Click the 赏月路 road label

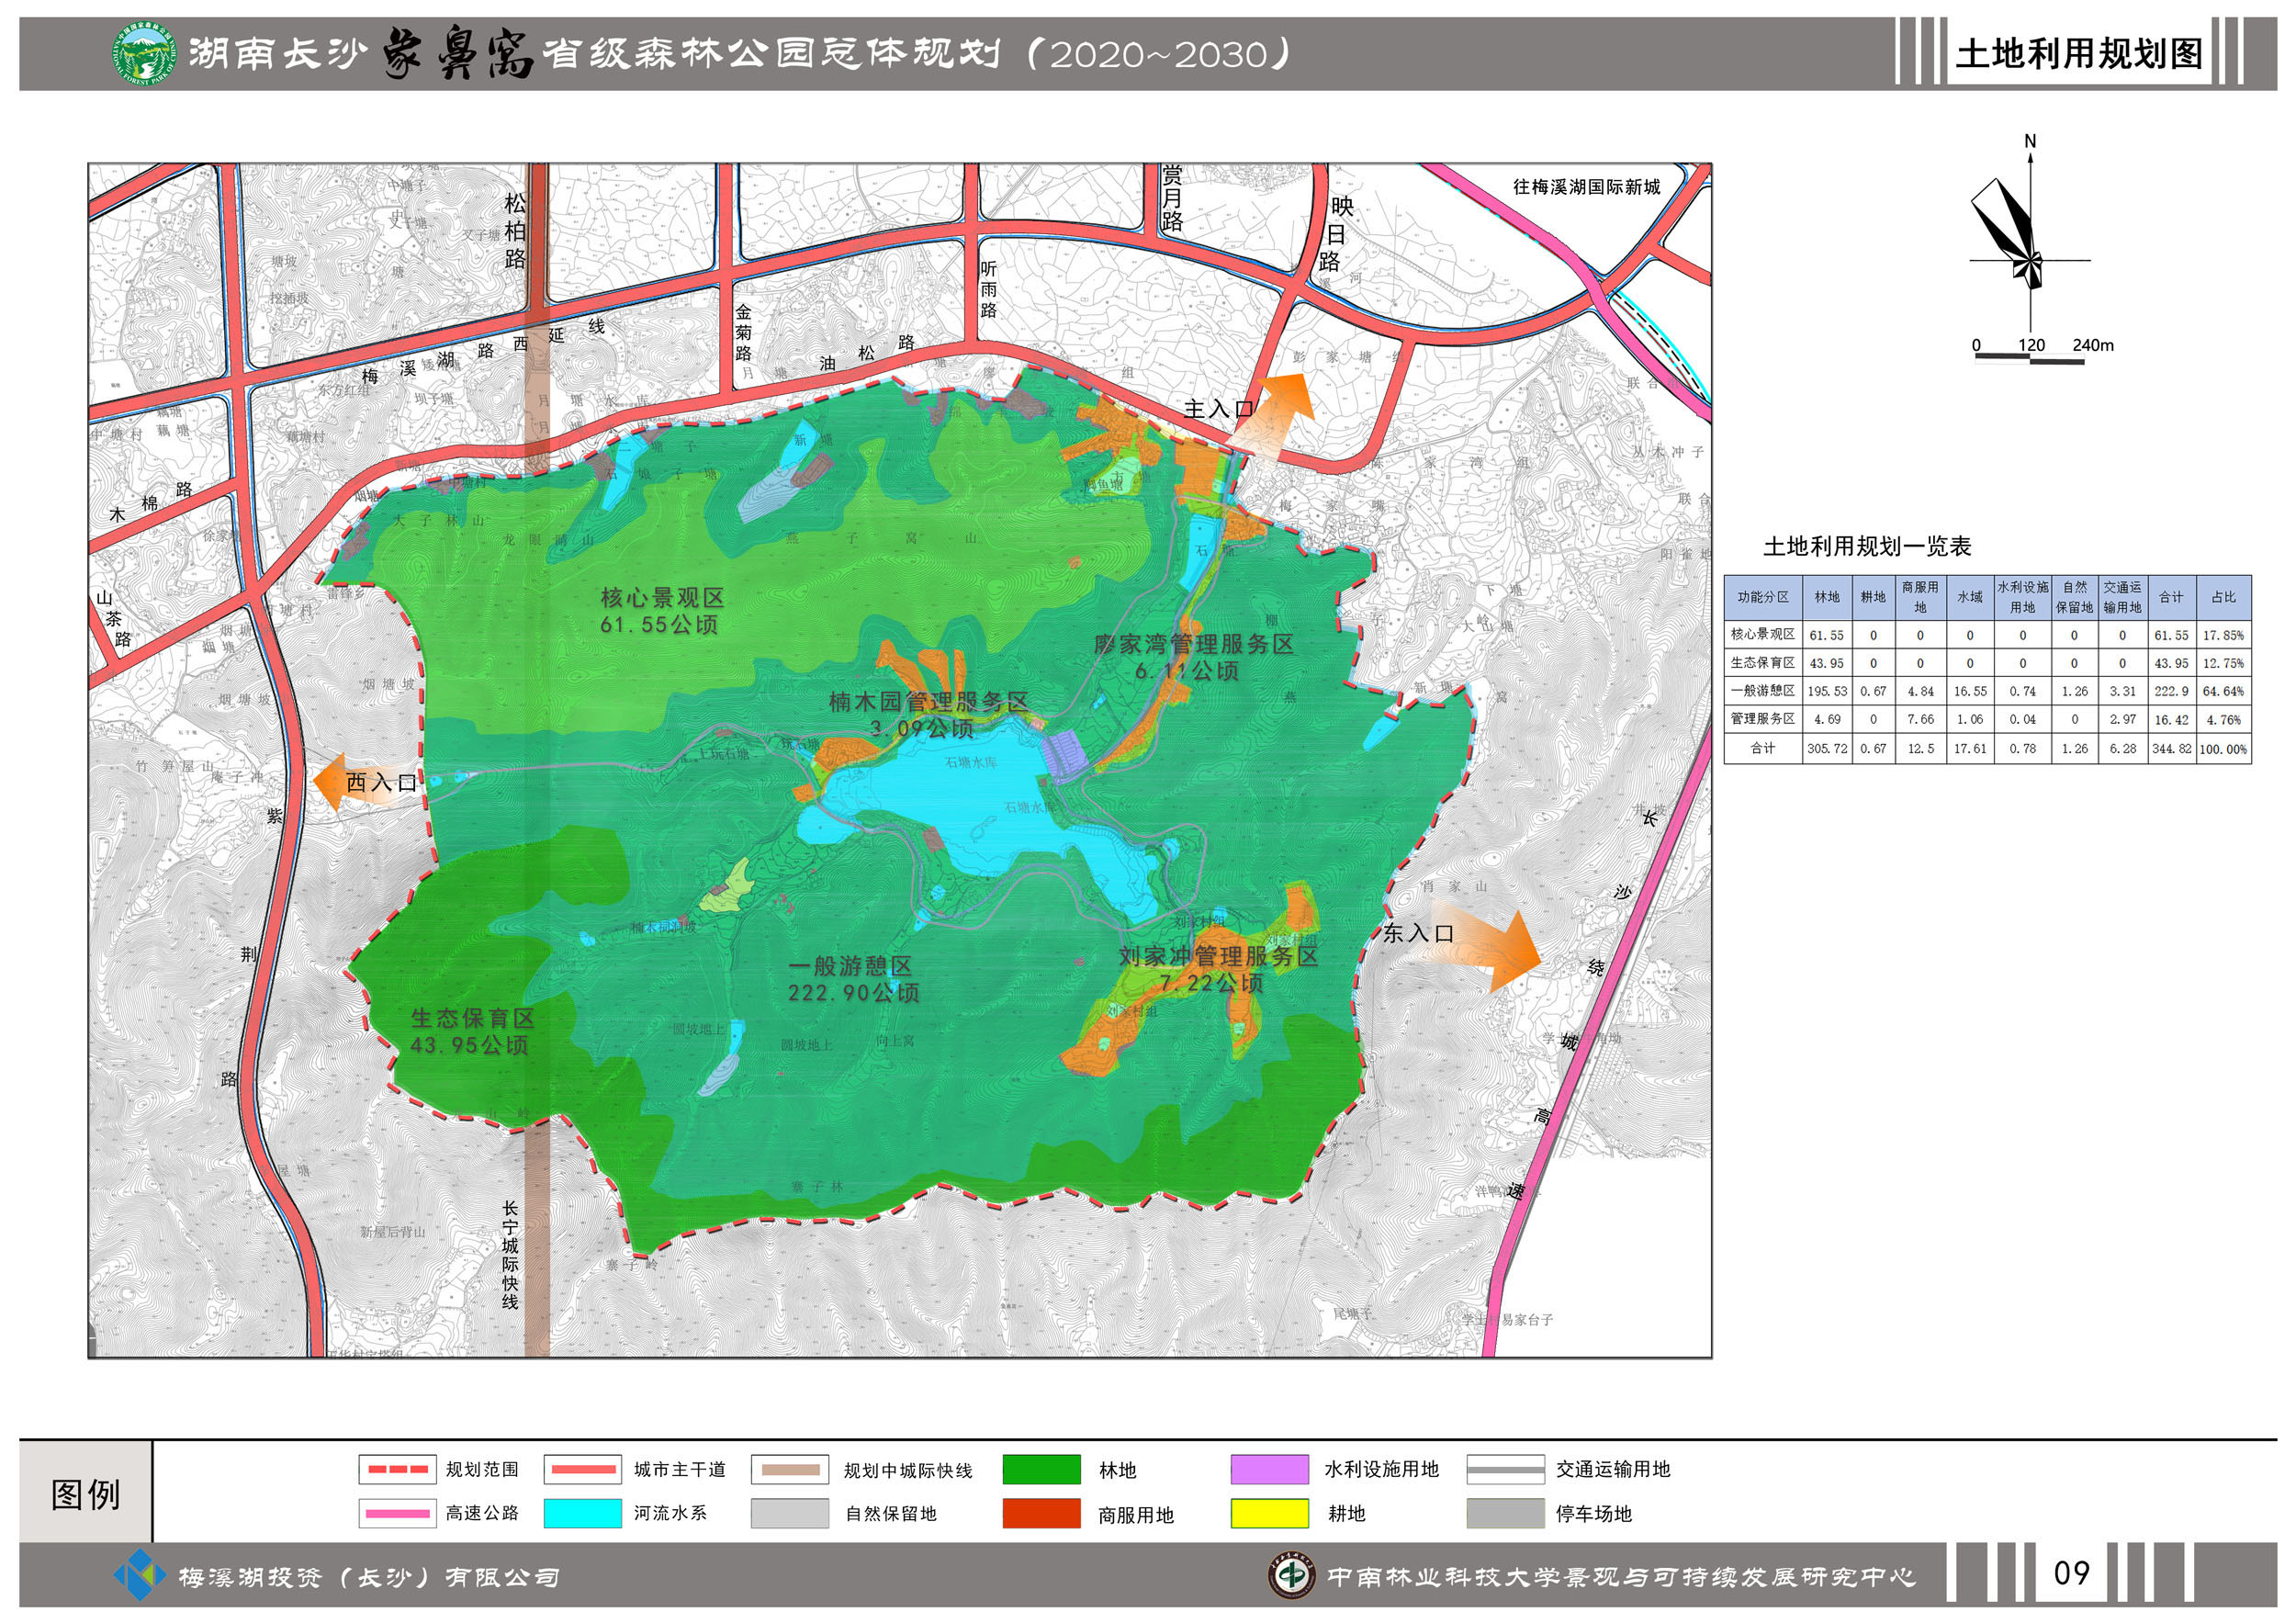(1172, 198)
